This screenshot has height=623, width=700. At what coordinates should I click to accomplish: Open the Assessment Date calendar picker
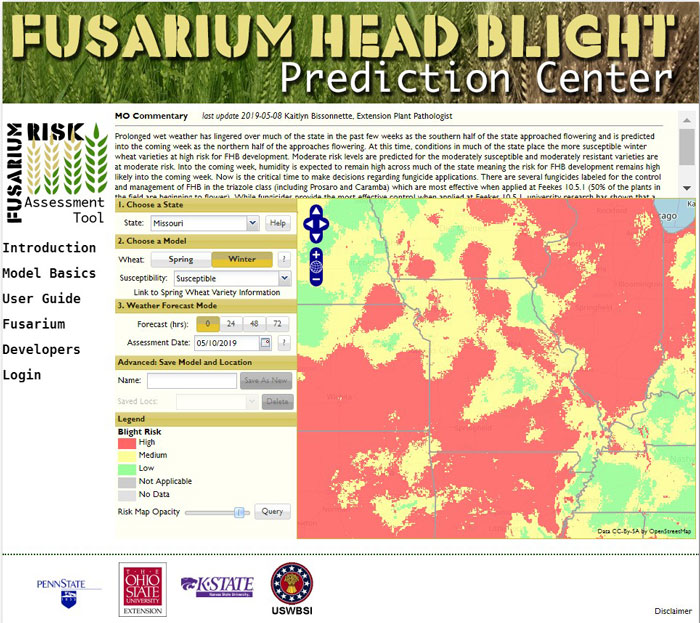tap(266, 343)
